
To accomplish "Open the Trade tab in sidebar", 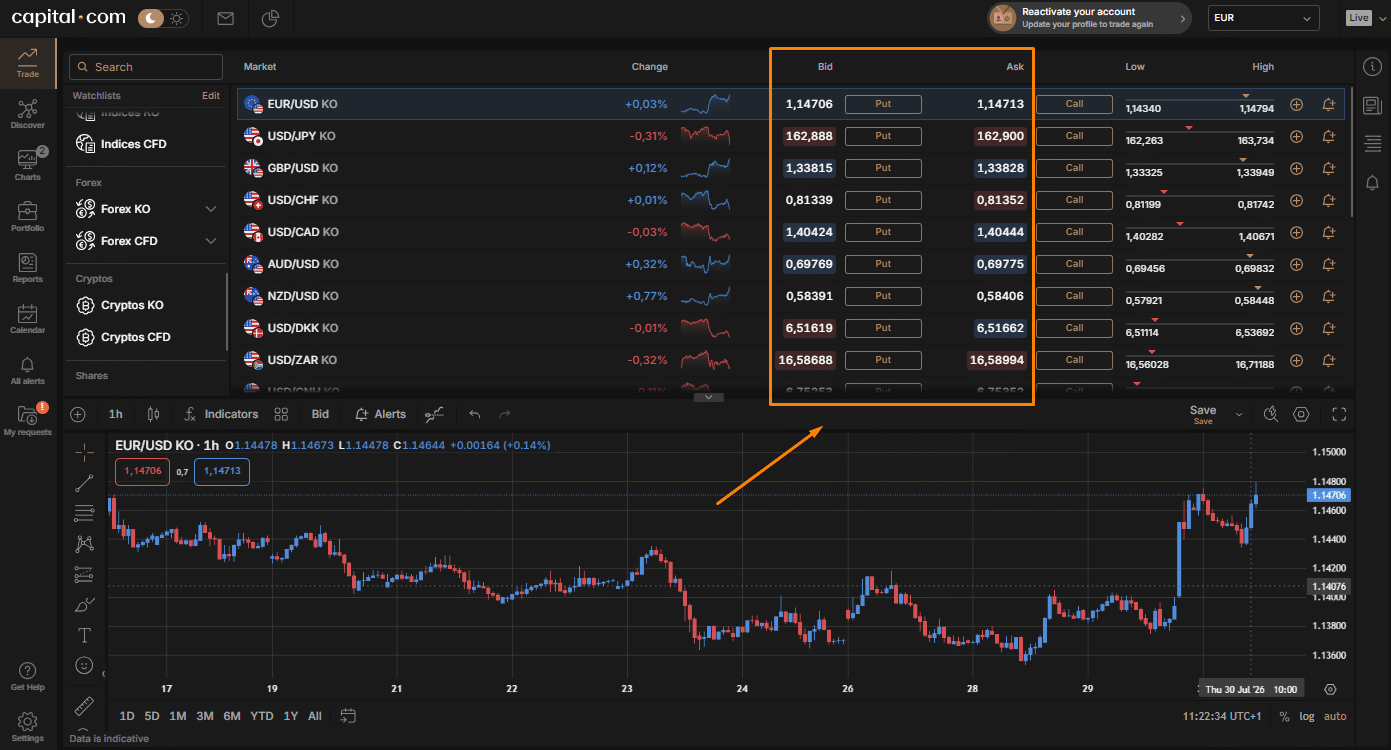I will coord(27,62).
